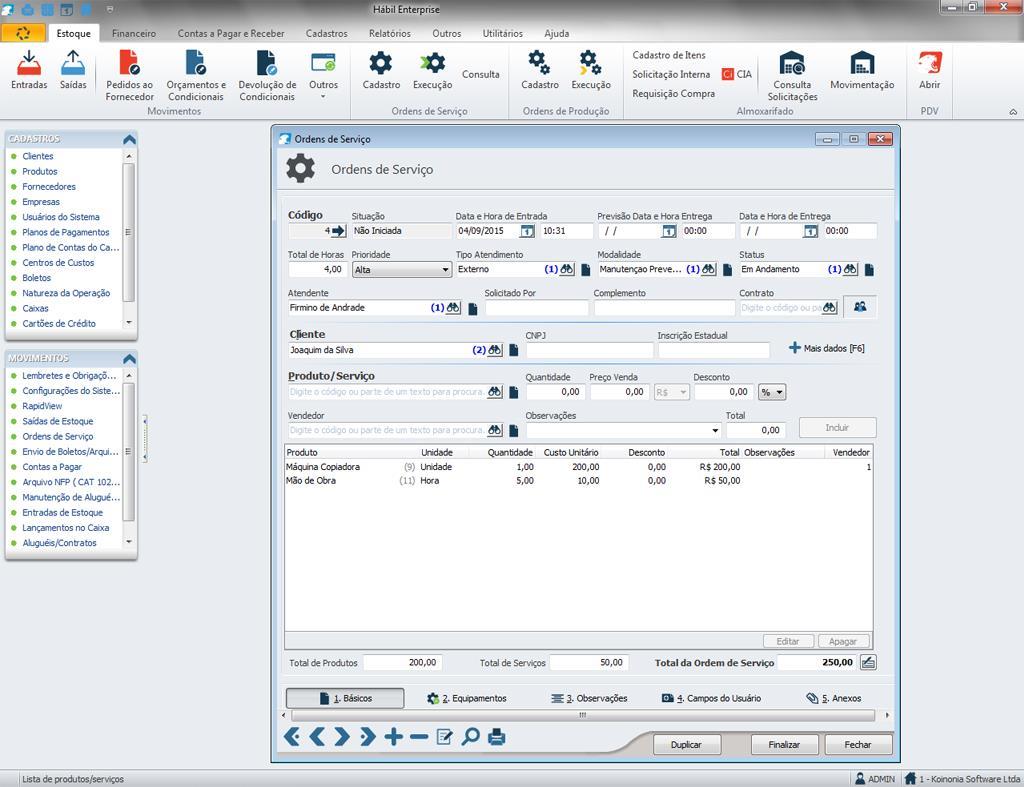Click the CADASTROS list vertical scrollbar
The width and height of the screenshot is (1024, 787).
point(129,239)
